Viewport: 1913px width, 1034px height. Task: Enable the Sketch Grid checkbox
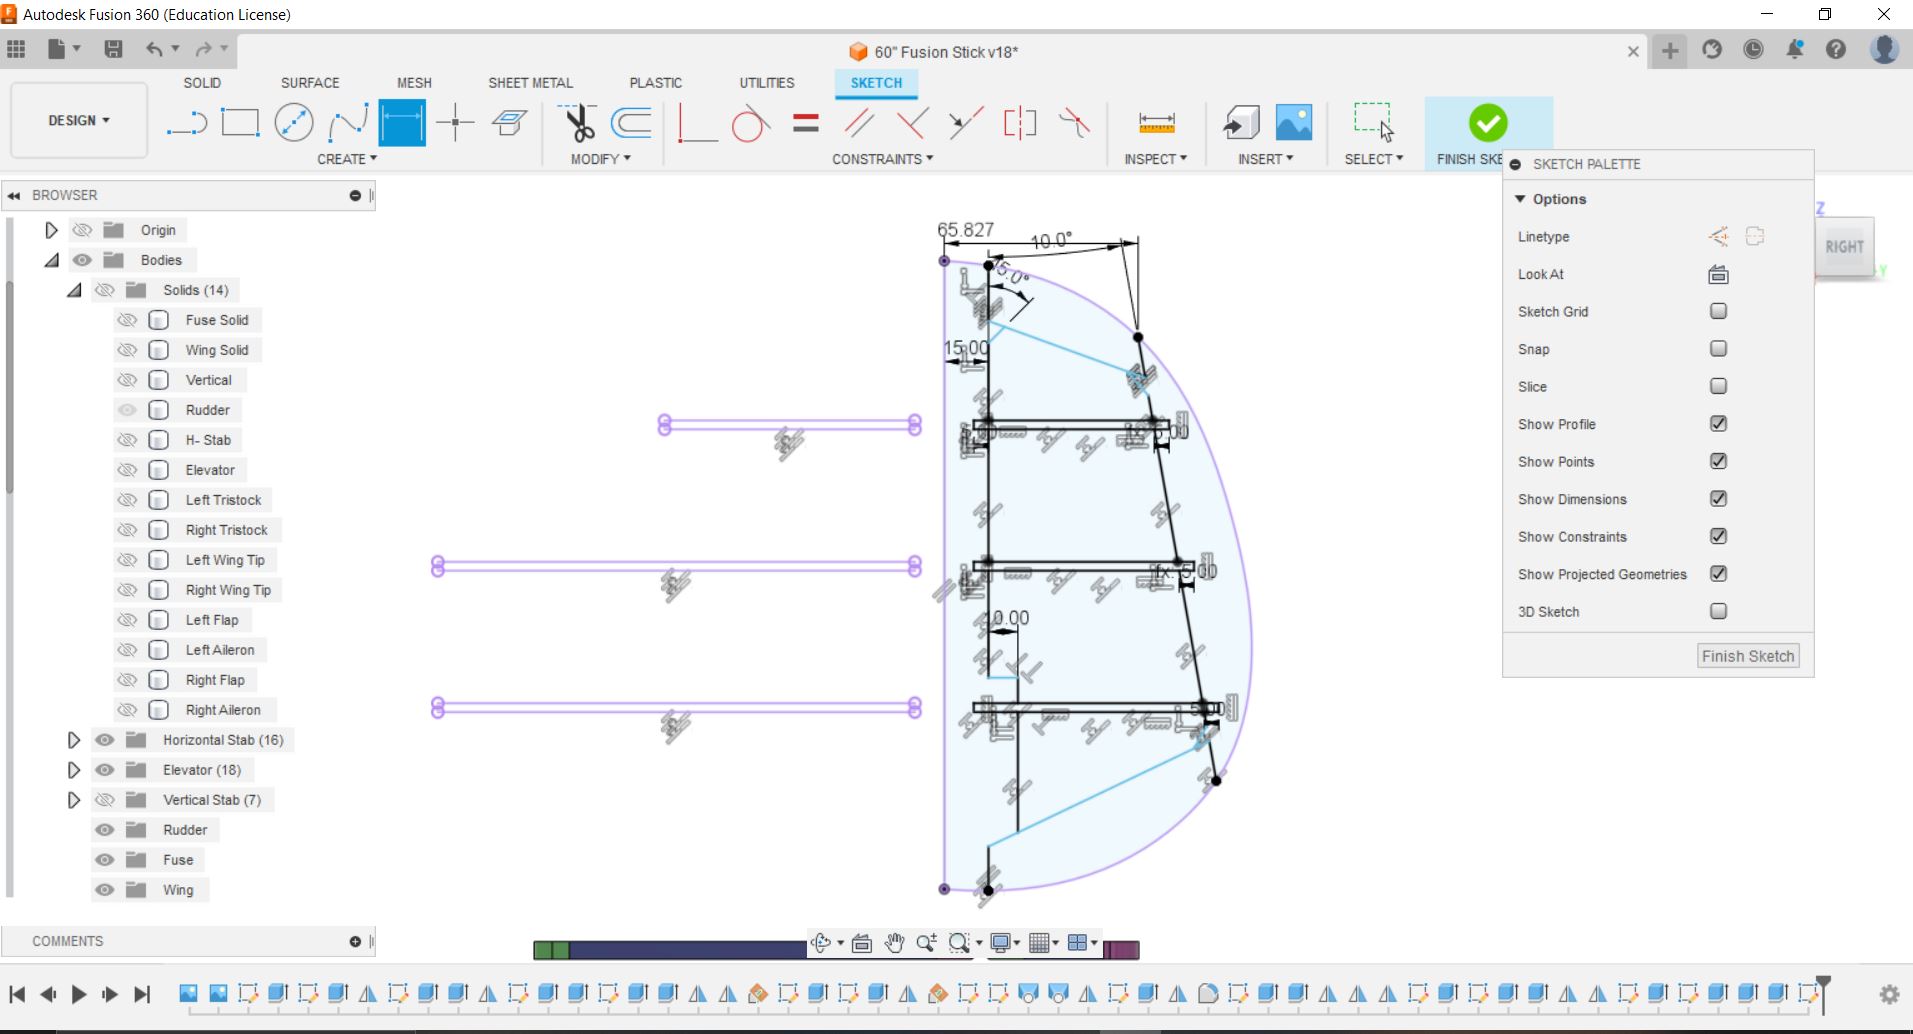(1718, 311)
